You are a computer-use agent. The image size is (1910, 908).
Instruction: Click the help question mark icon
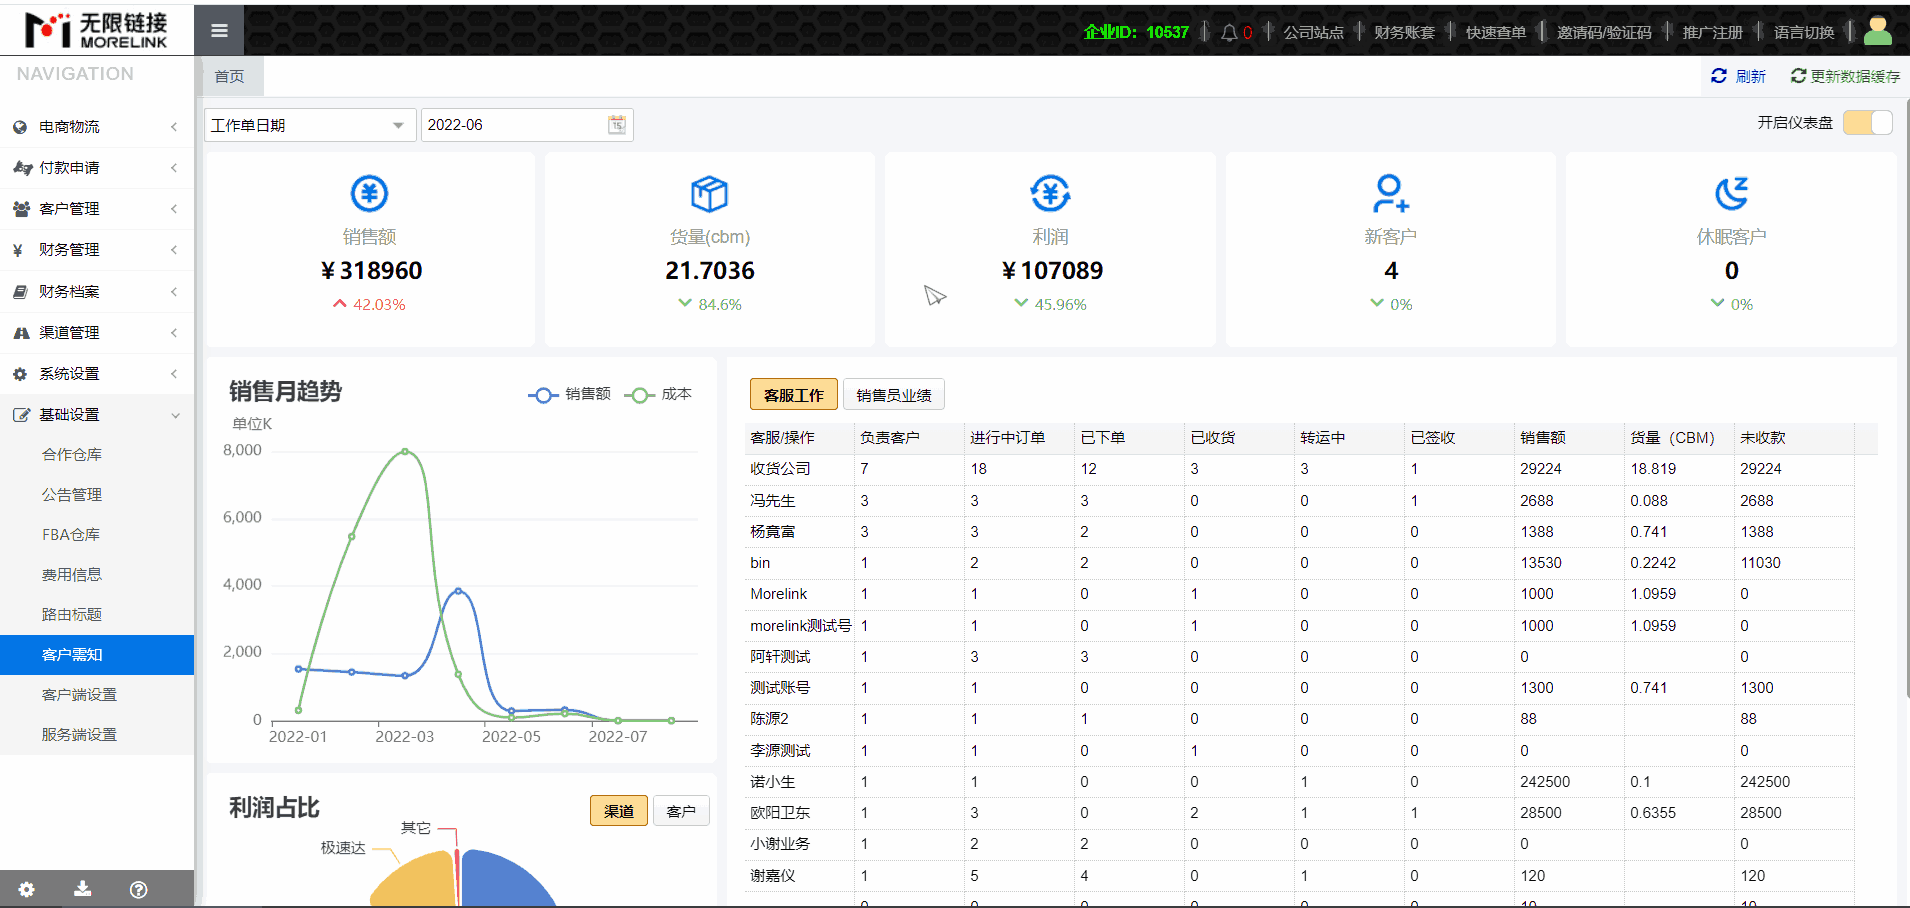[139, 889]
